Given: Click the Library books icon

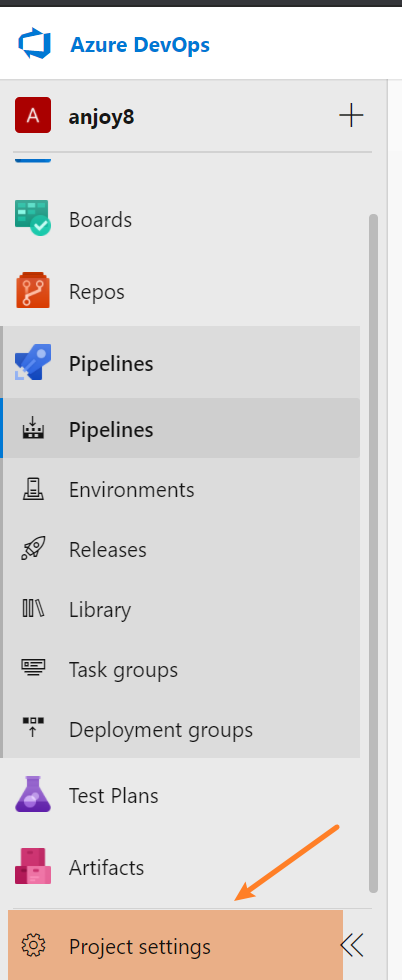Looking at the screenshot, I should pyautogui.click(x=33, y=609).
